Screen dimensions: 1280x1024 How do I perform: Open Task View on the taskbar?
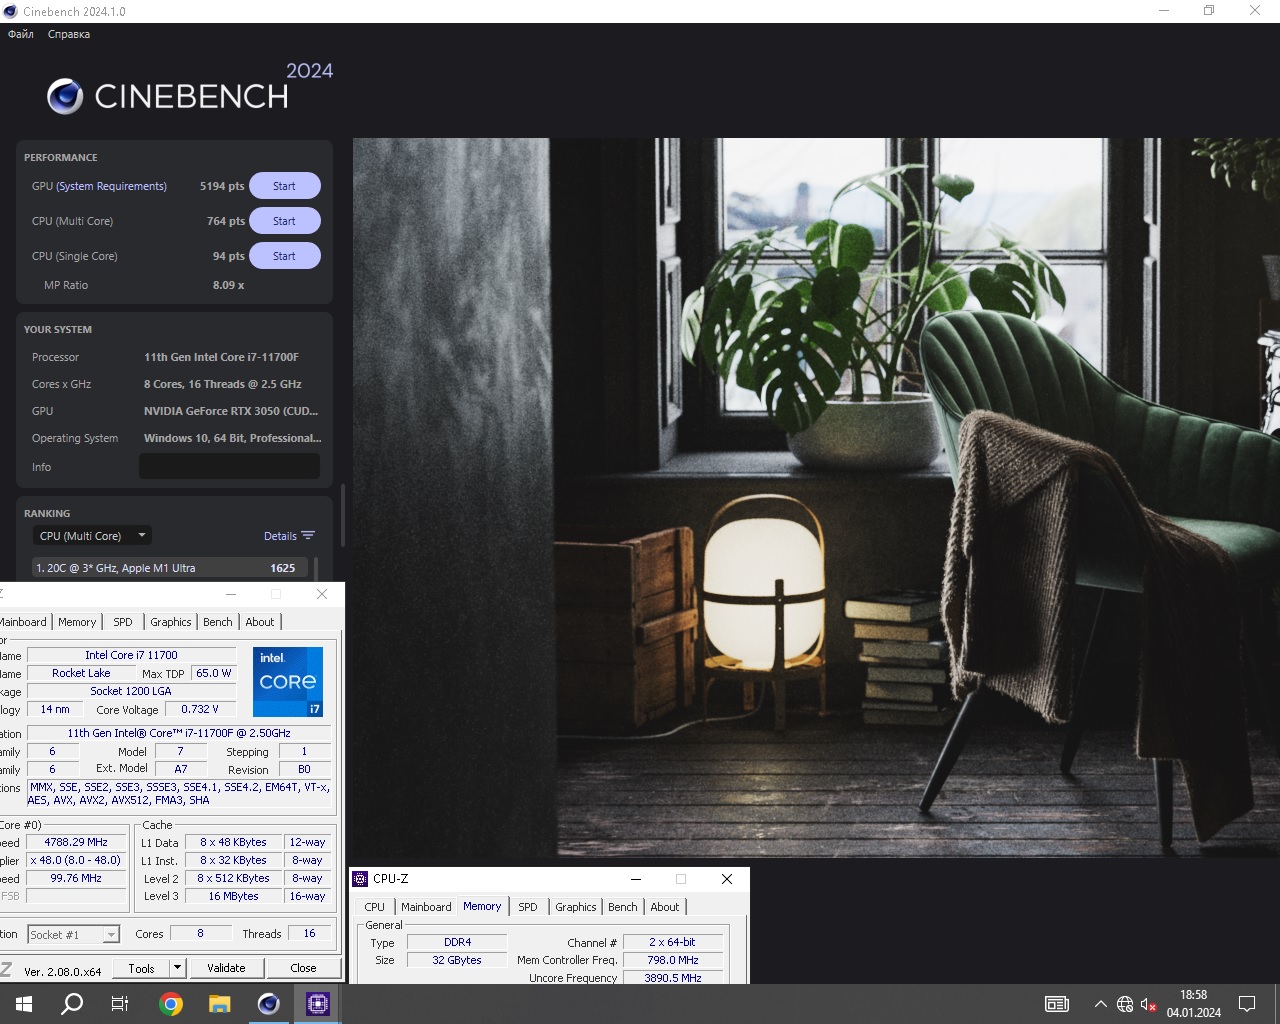coord(120,1004)
